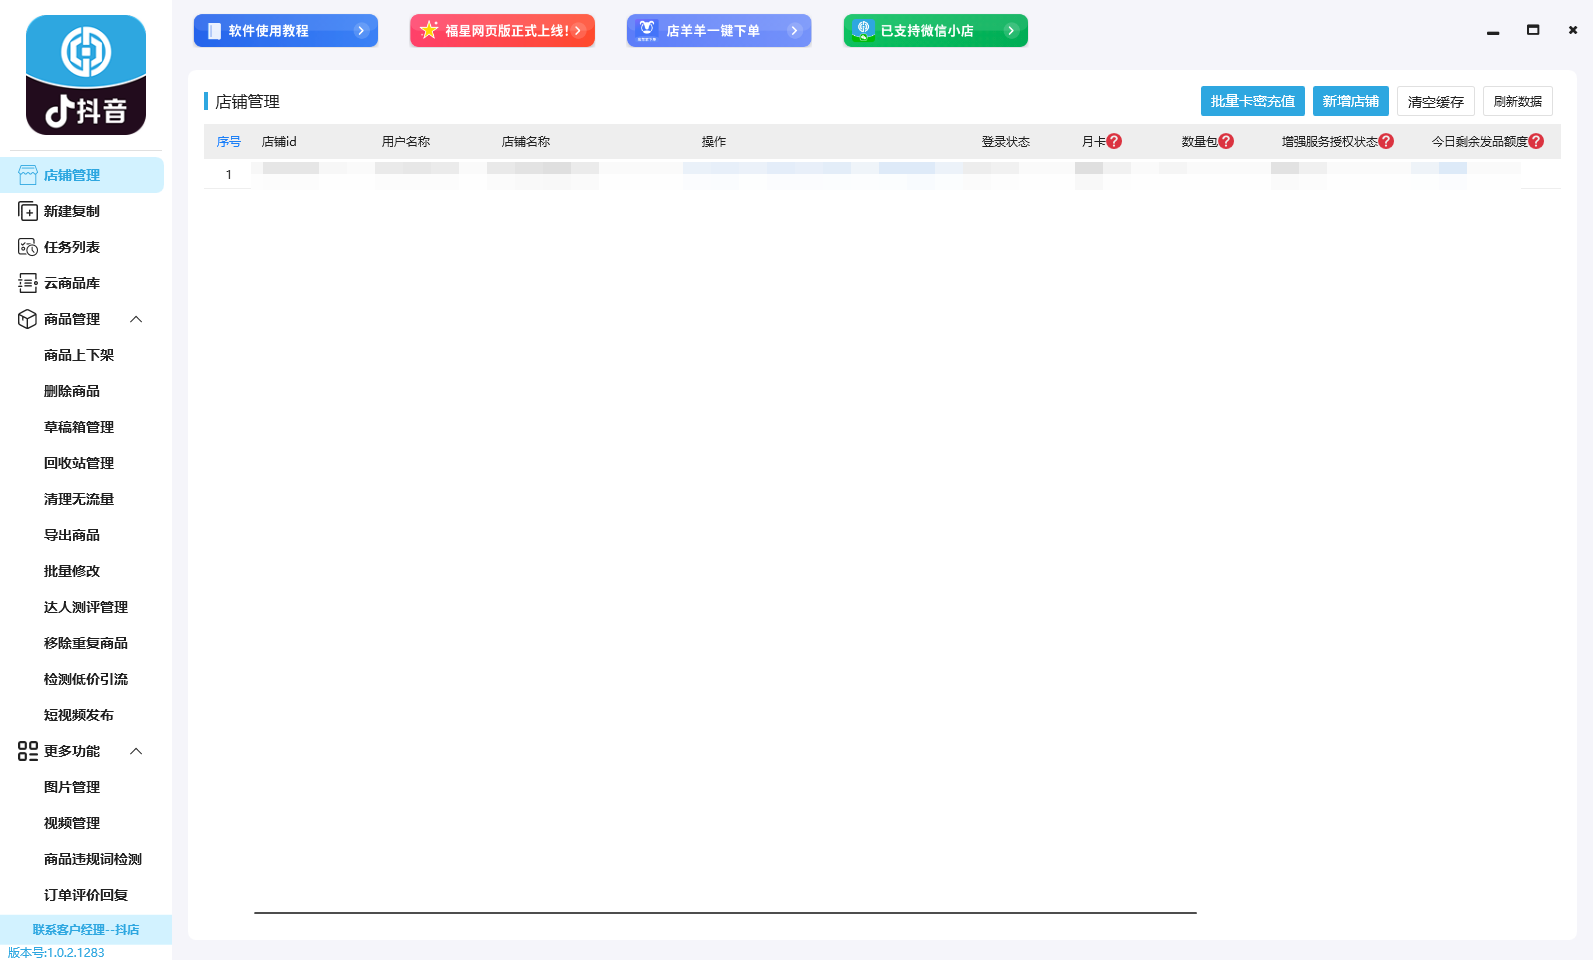The height and width of the screenshot is (960, 1593).
Task: Click the help icon next to 月卡
Action: point(1114,142)
